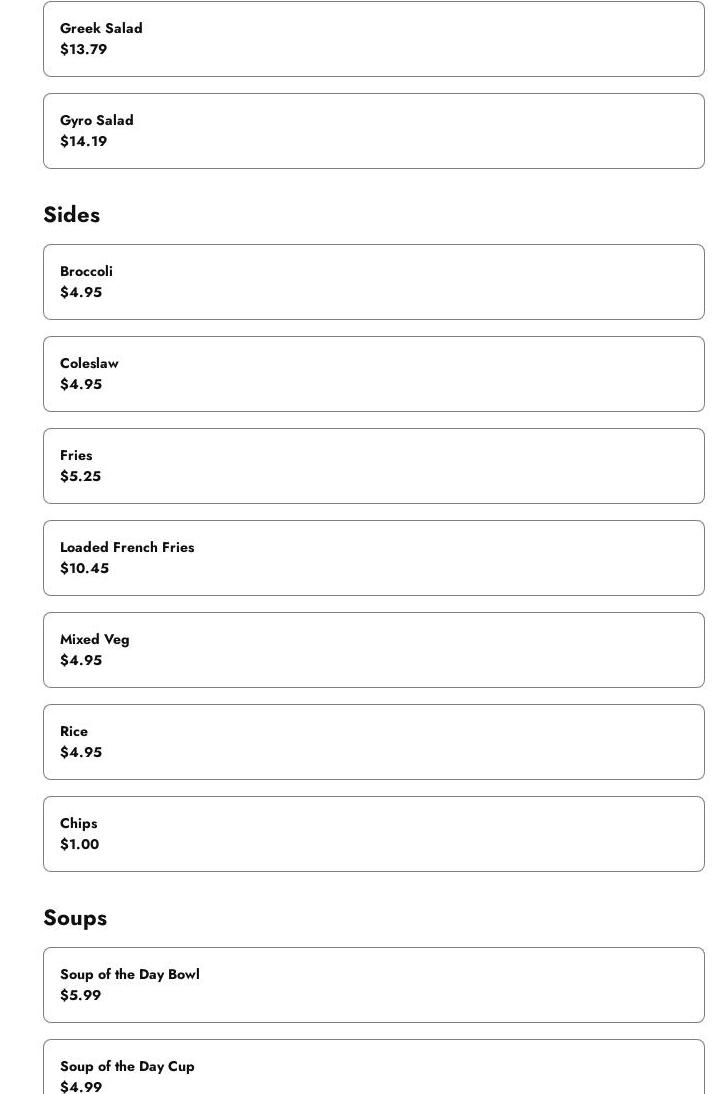The width and height of the screenshot is (728, 1094).
Task: Click the Sides section heading
Action: pos(72,215)
